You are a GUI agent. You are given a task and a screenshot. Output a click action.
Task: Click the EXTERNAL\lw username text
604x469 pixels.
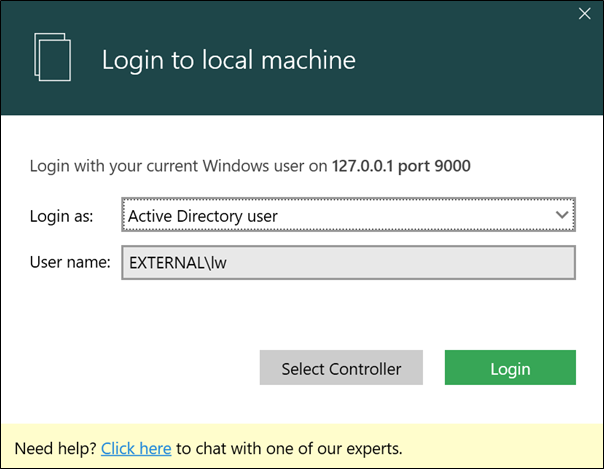point(178,263)
